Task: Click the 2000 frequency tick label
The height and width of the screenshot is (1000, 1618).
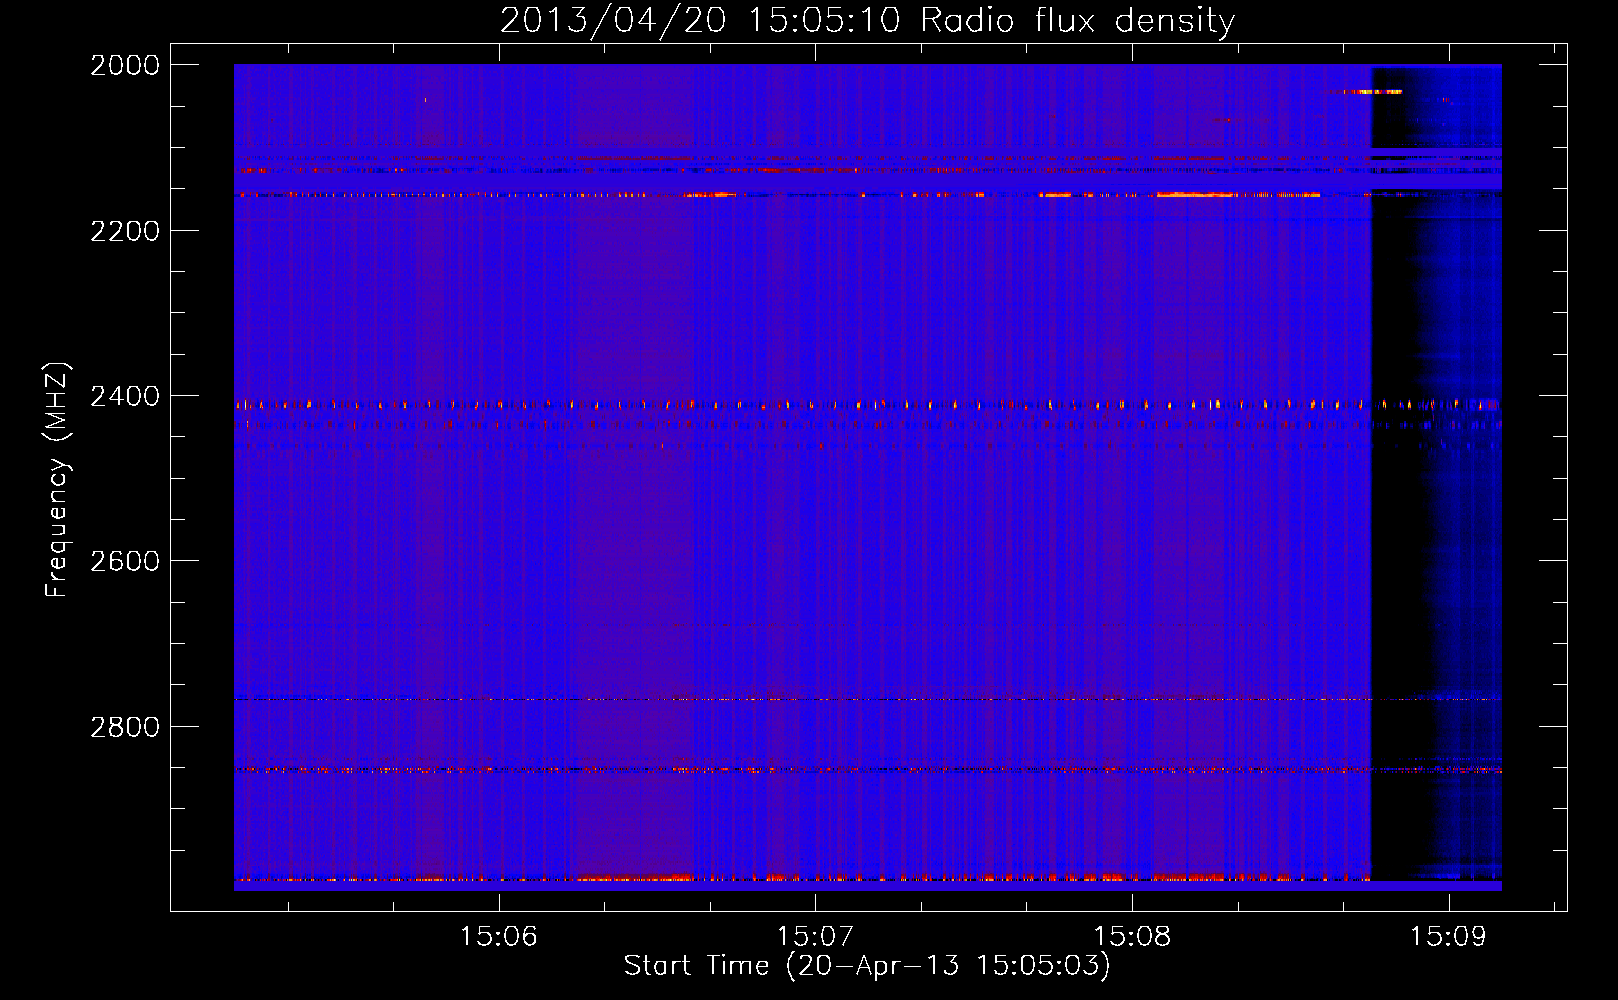Action: (x=125, y=65)
